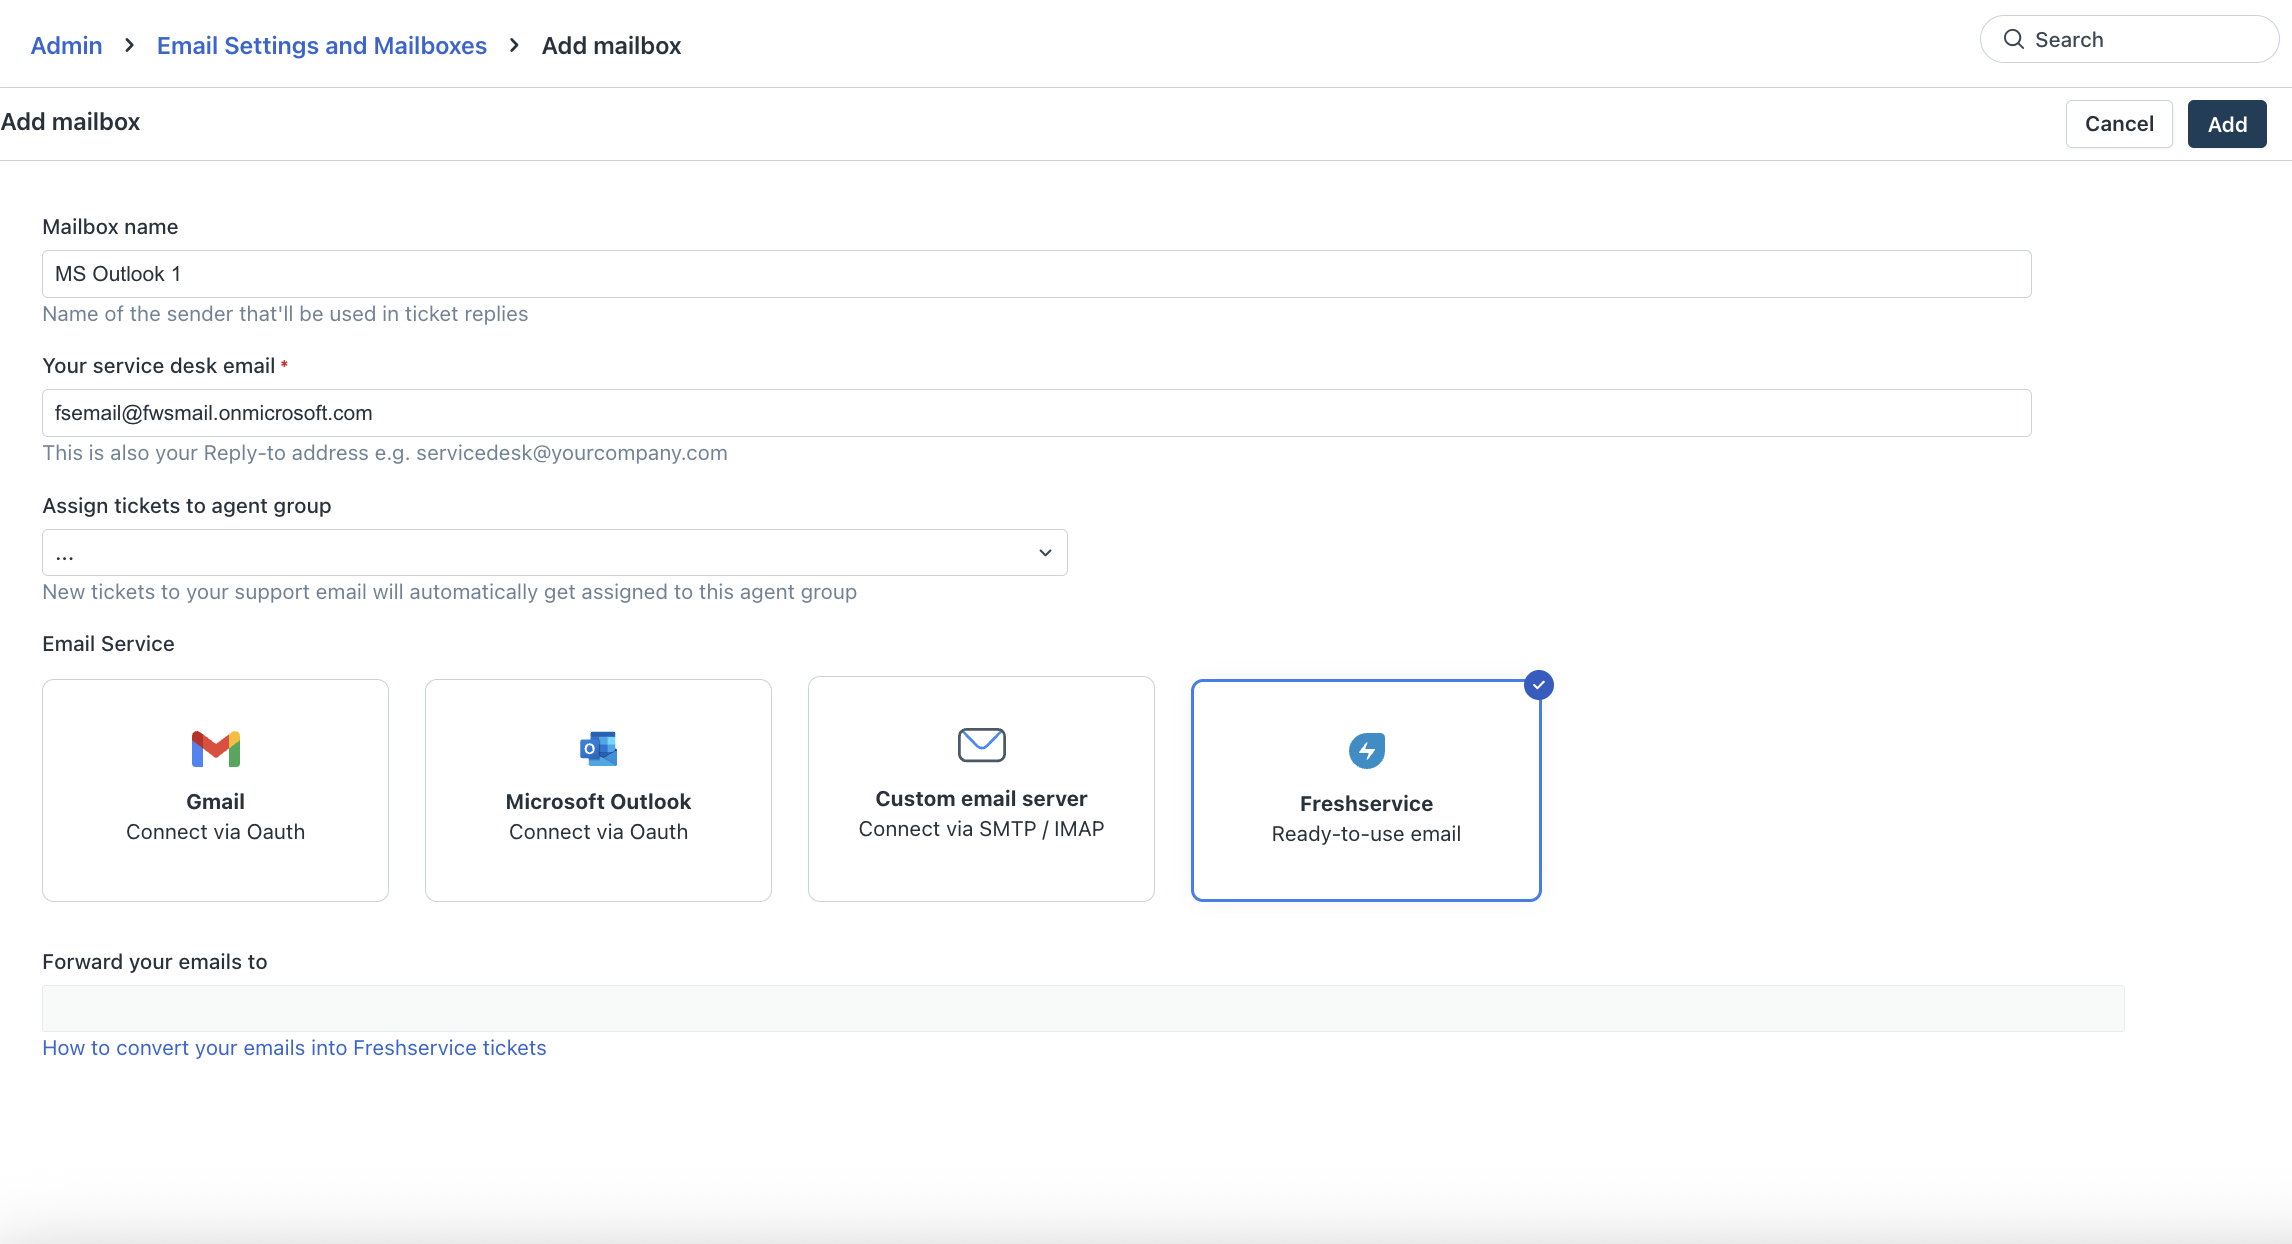The height and width of the screenshot is (1244, 2292).
Task: Focus the service desk email field
Action: (1036, 413)
